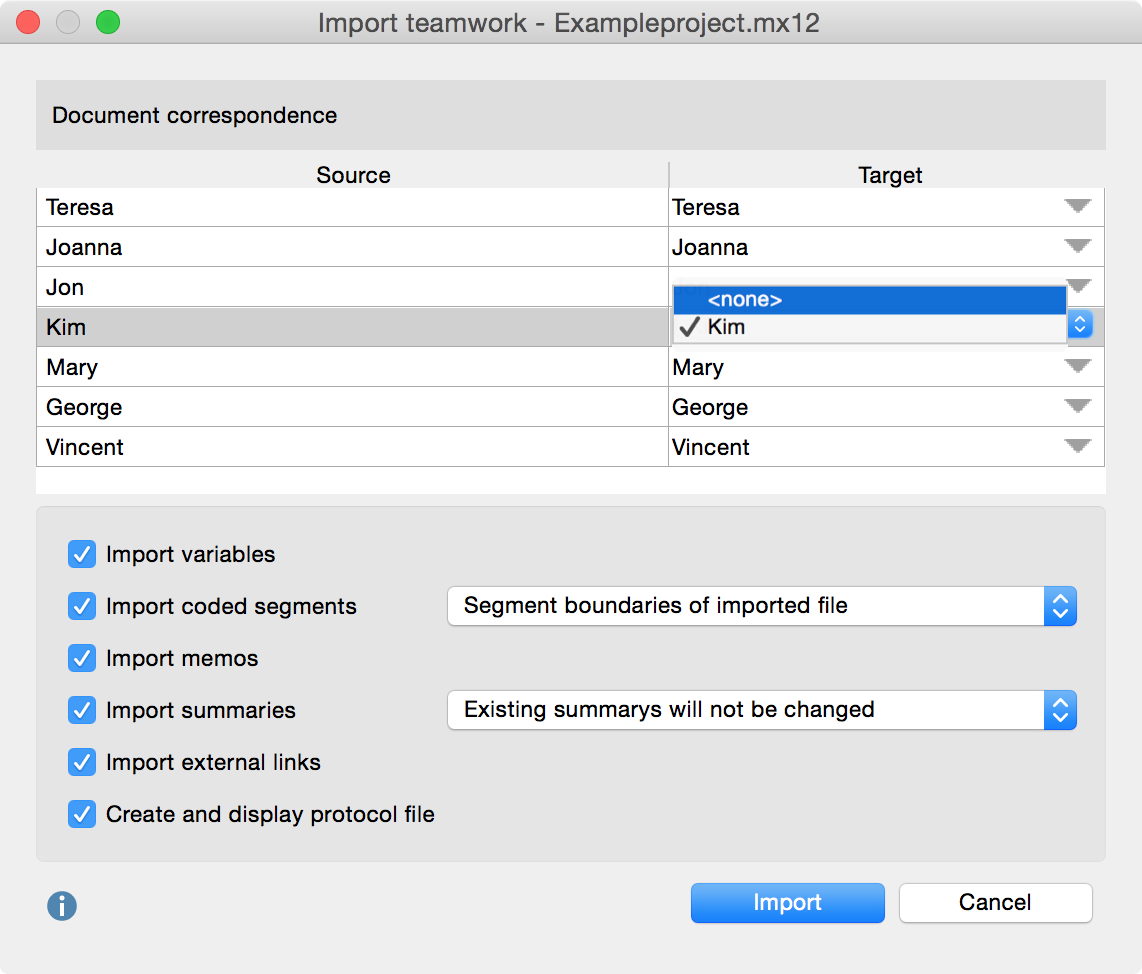Toggle Create and display protocol file checkbox
Screen dimensions: 1142x974
click(x=82, y=814)
